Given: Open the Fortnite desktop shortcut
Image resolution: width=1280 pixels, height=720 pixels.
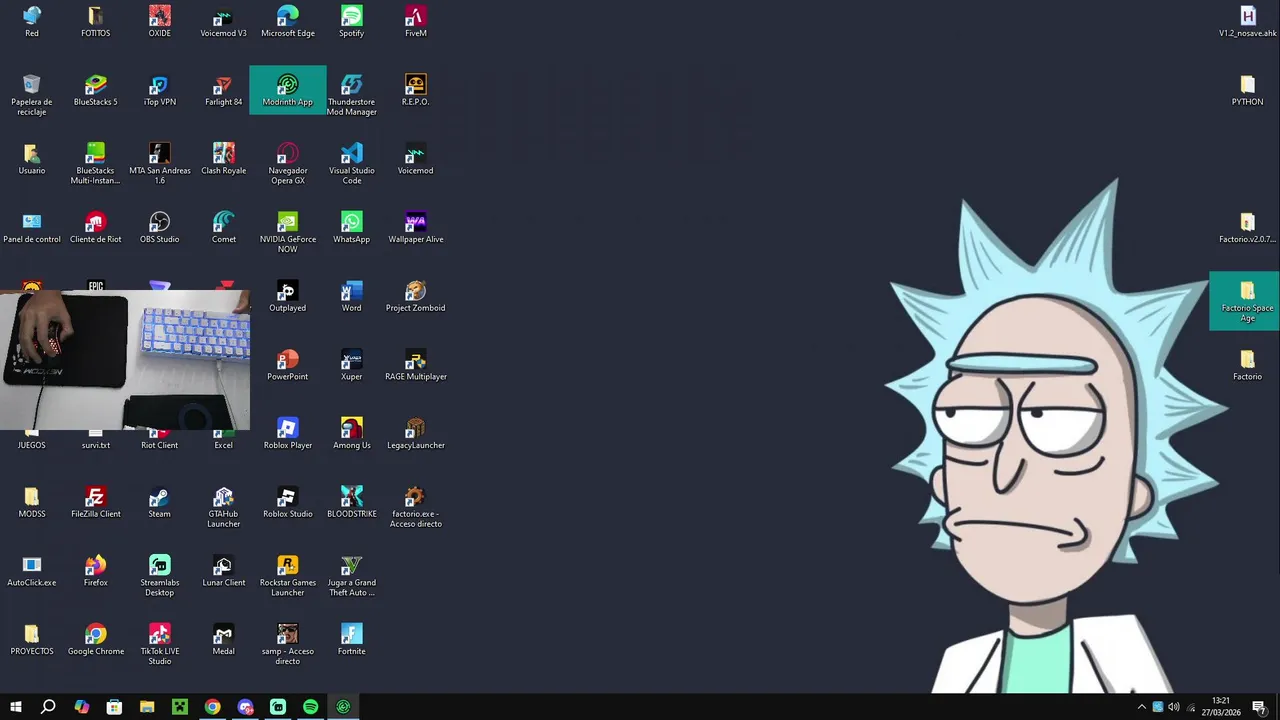Looking at the screenshot, I should pyautogui.click(x=352, y=641).
